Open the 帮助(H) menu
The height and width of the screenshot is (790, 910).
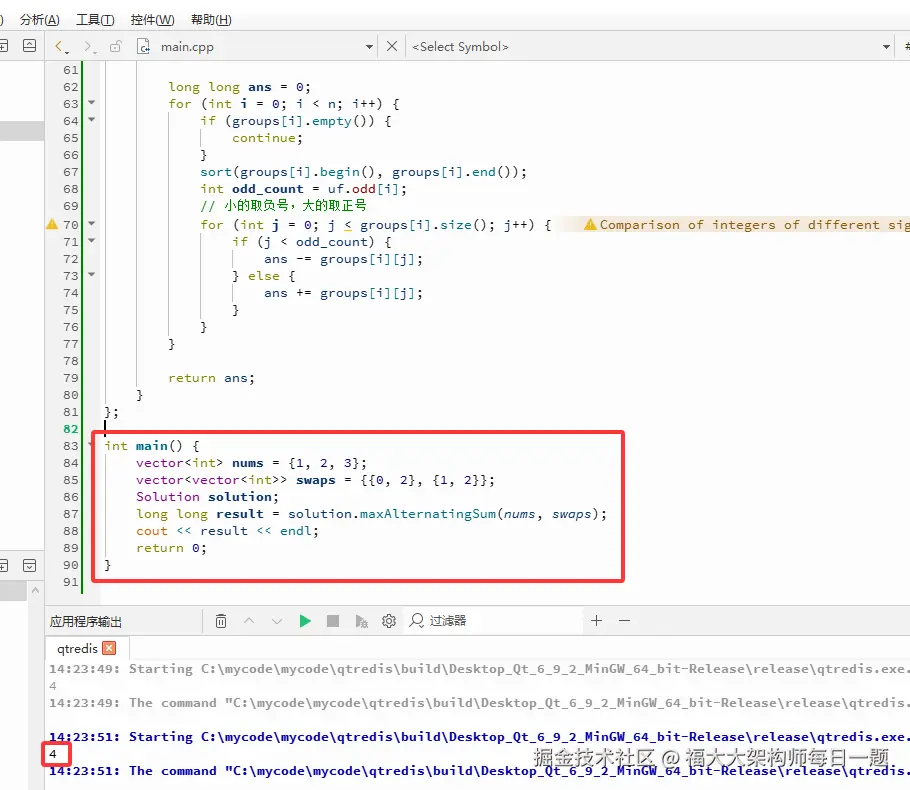211,20
